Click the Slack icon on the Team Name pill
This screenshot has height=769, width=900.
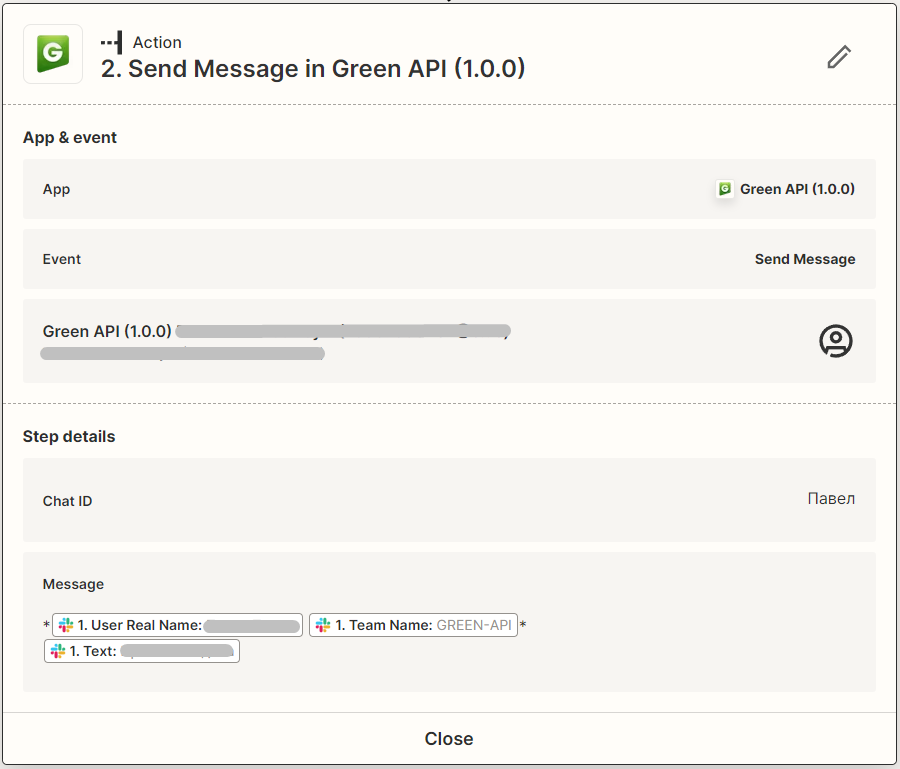coord(322,624)
